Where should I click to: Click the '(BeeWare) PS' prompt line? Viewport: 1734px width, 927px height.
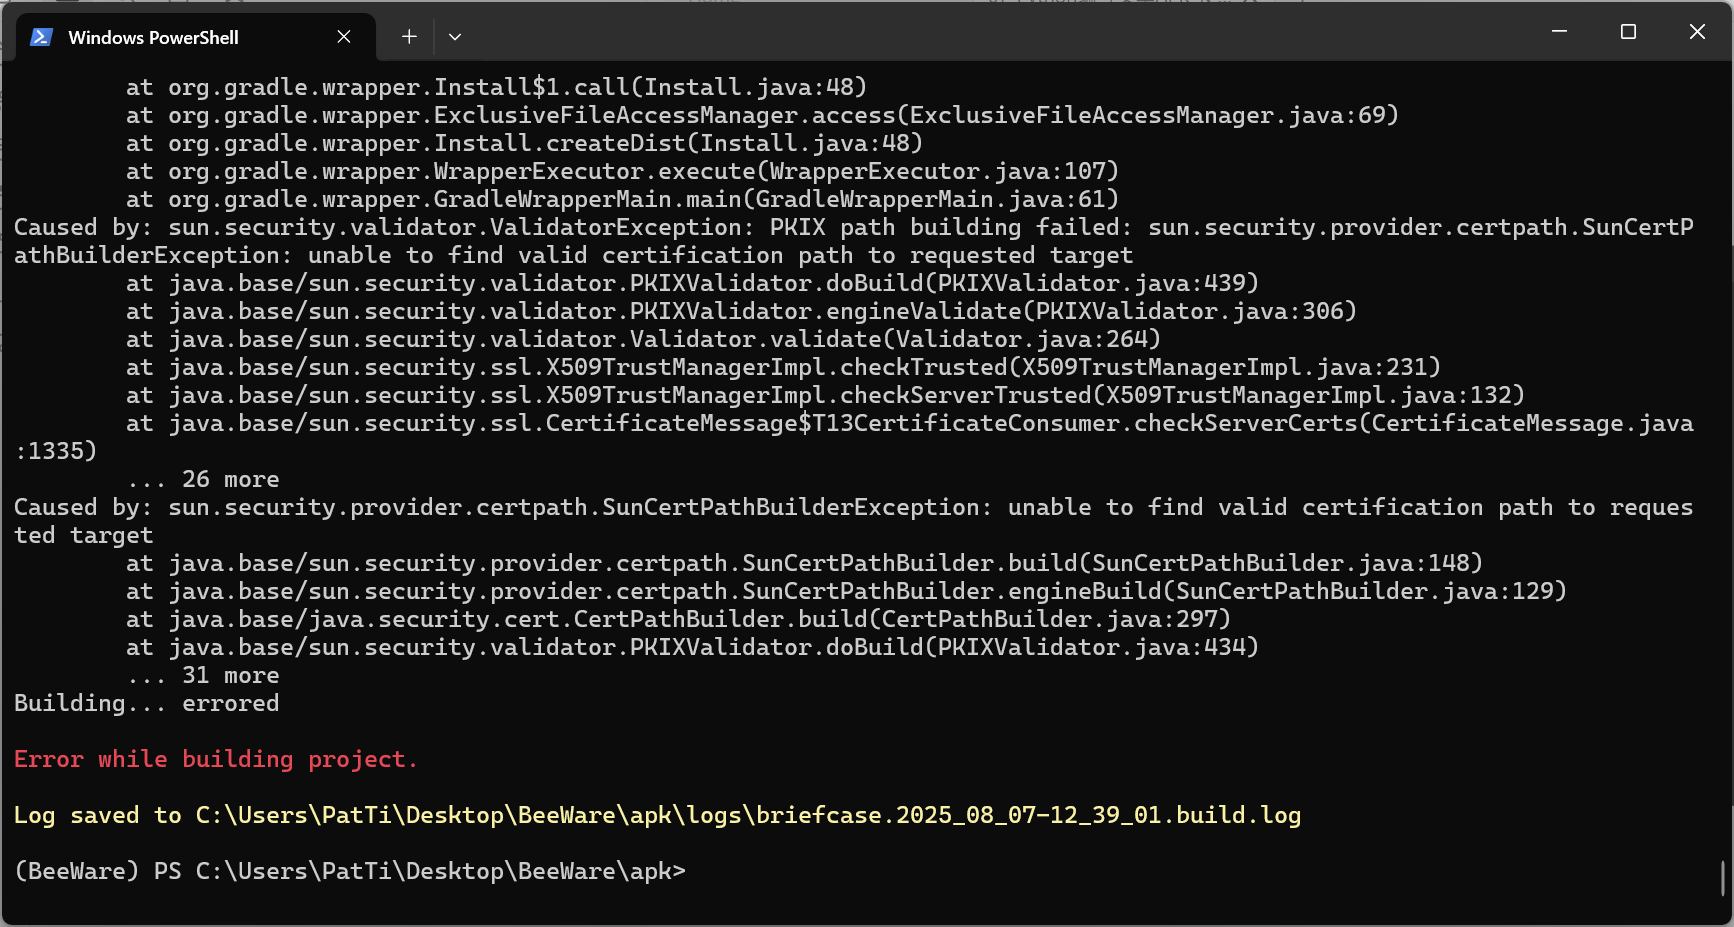350,871
